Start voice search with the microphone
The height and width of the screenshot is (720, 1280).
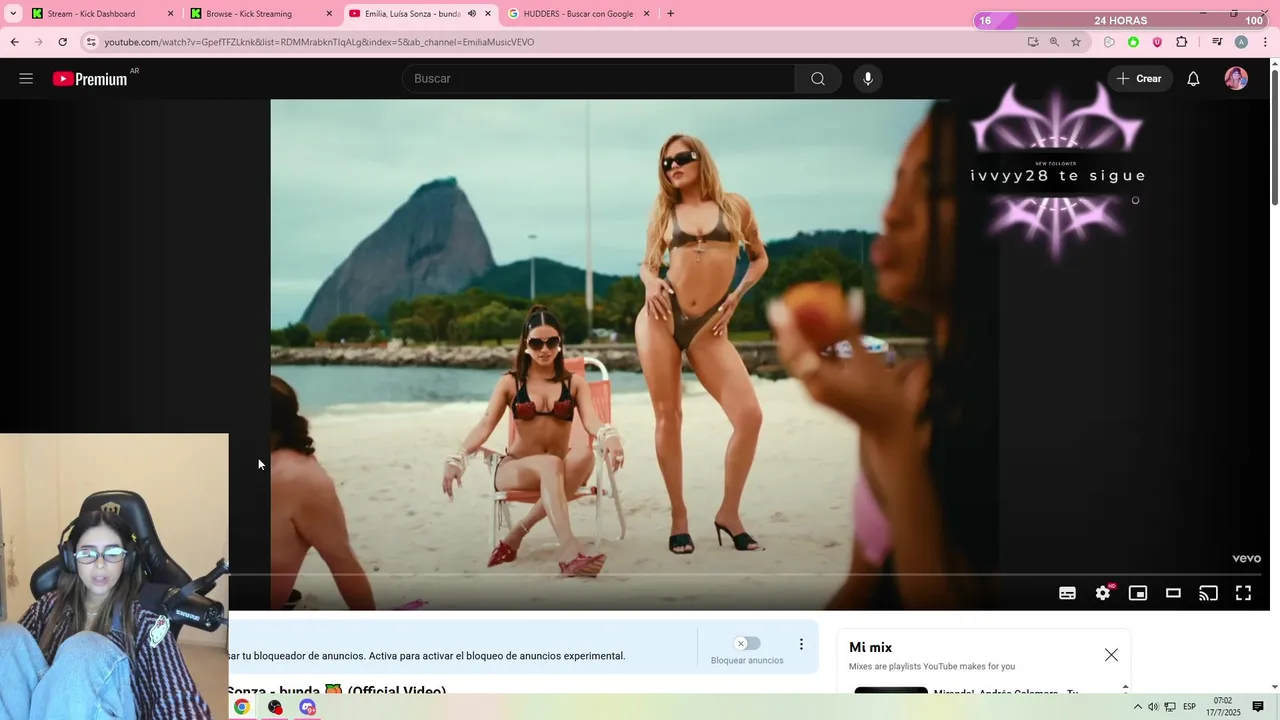click(x=868, y=79)
